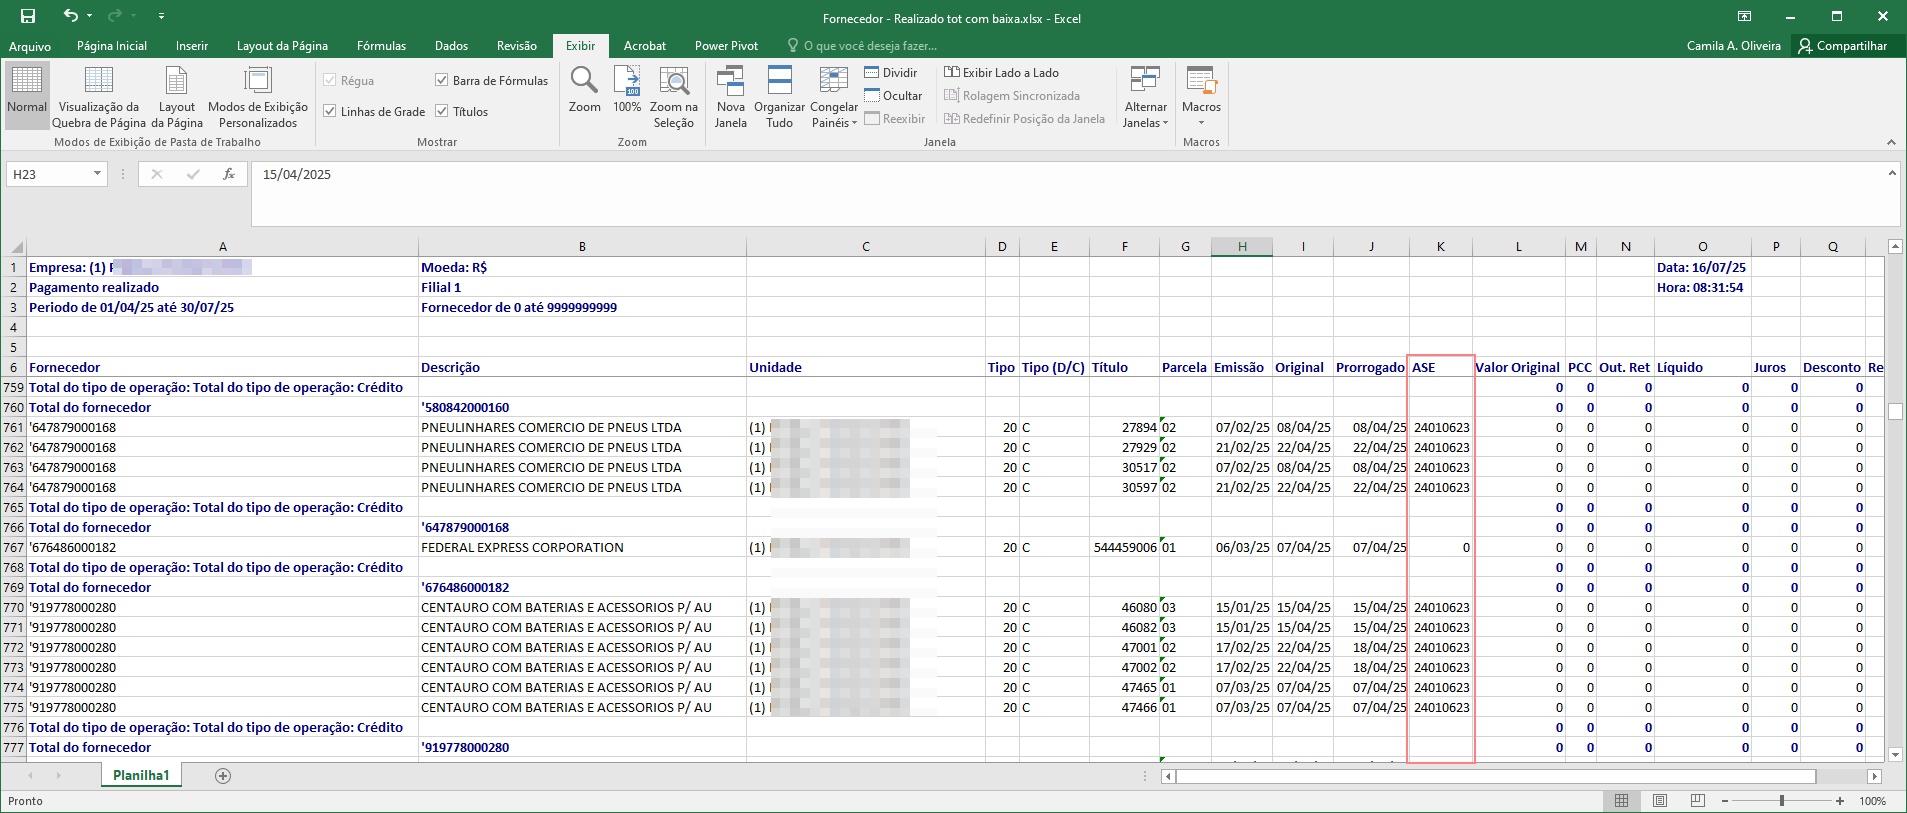Select row 767 header
1907x813 pixels.
tap(14, 547)
